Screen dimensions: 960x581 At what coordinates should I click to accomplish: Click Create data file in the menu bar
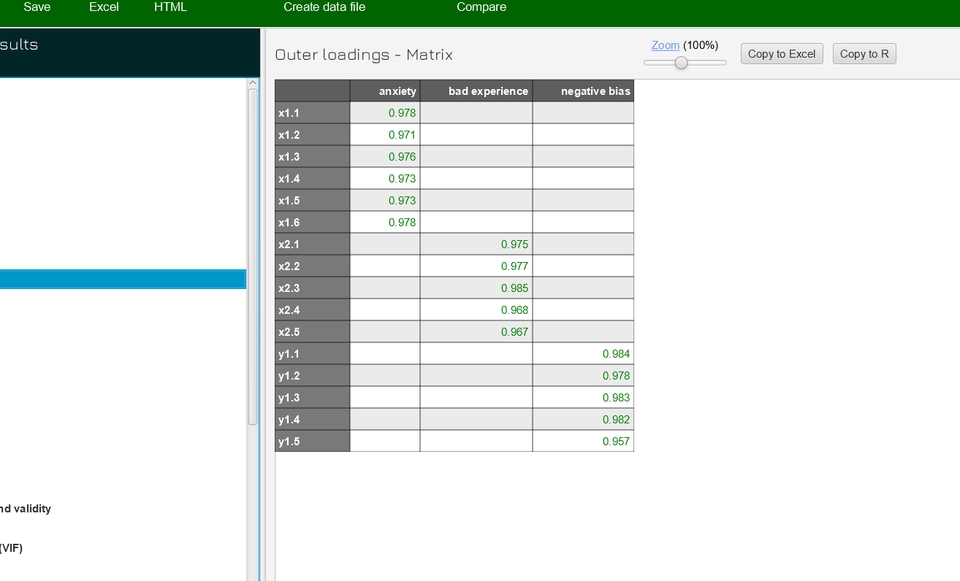(x=322, y=7)
